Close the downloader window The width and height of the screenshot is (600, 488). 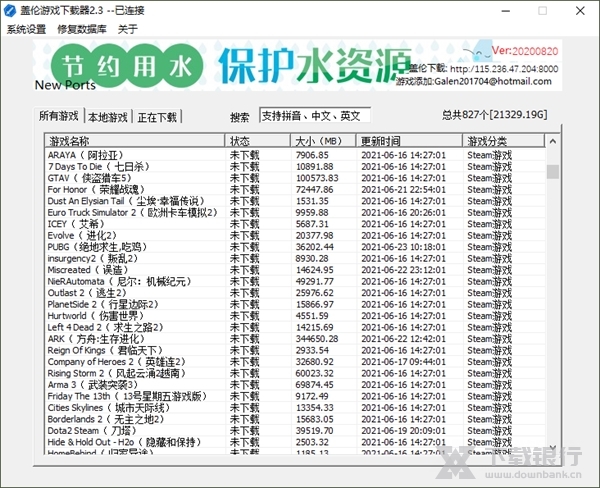580,11
